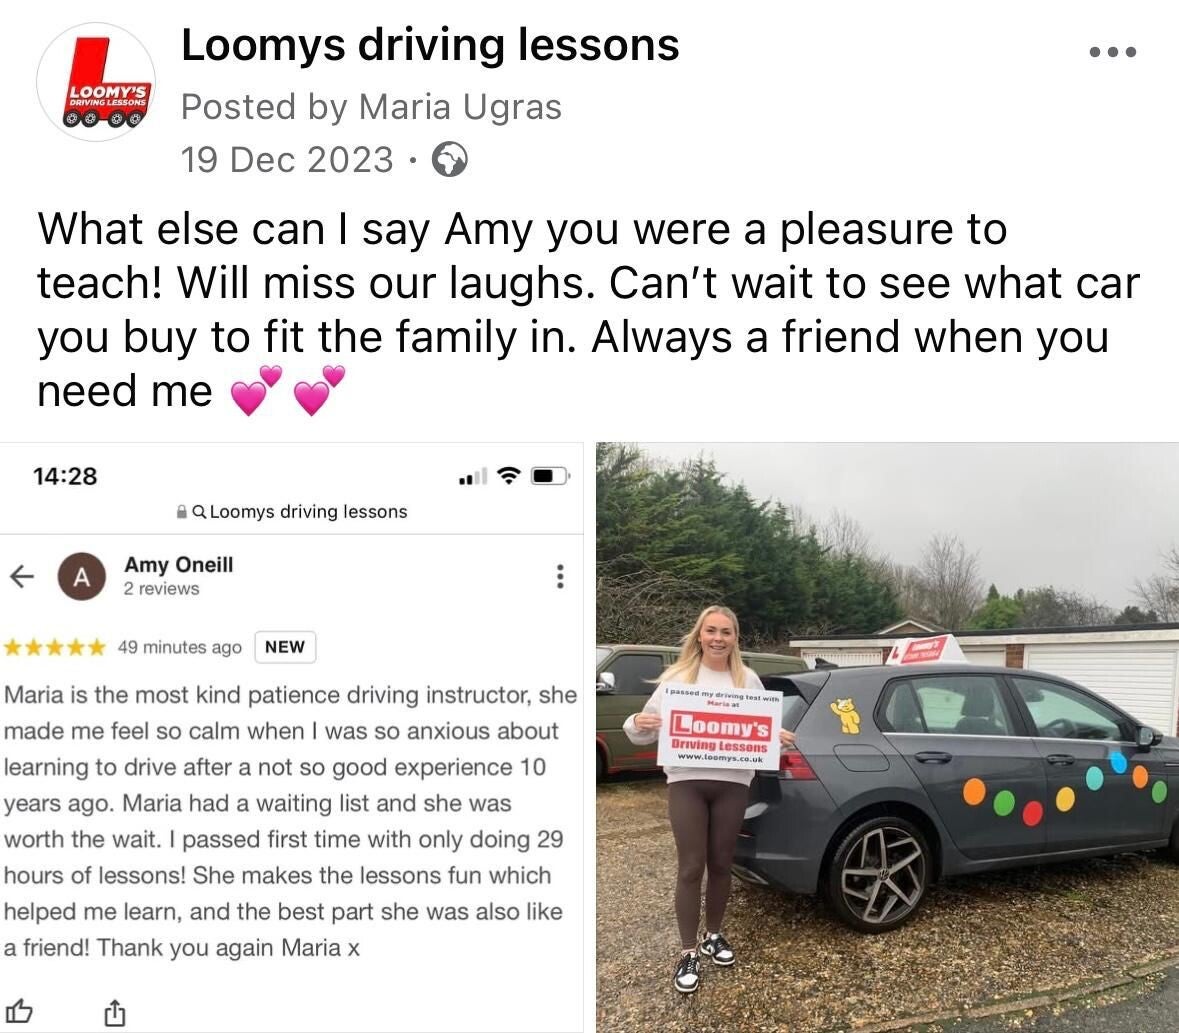Tap the thumbs-up like icon under review
Screen dimensions: 1179x1033
[19, 1011]
